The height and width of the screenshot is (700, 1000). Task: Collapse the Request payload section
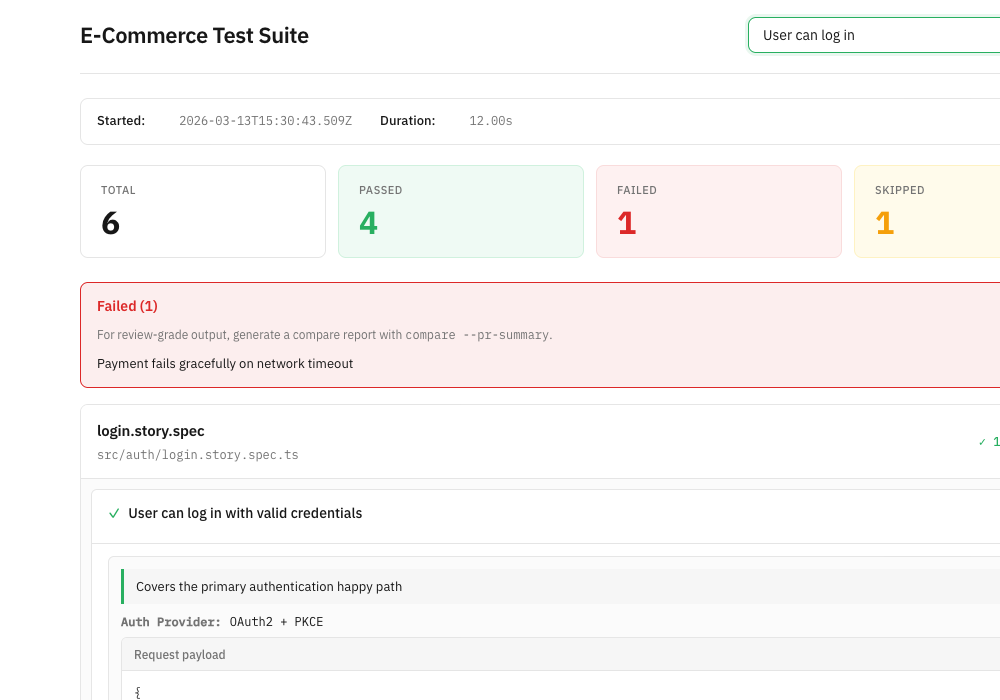tap(179, 654)
